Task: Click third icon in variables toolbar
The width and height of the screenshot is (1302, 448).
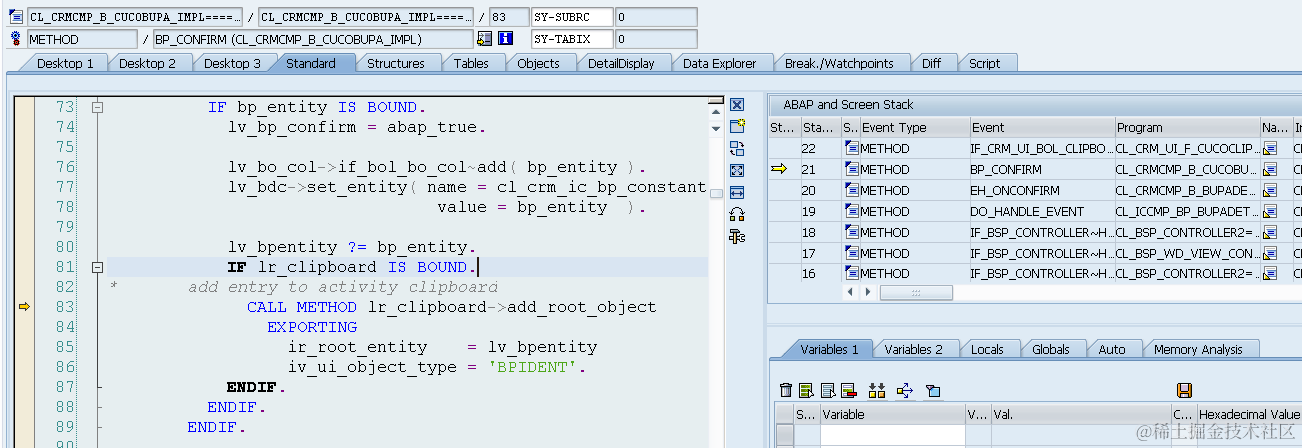Action: pos(827,390)
